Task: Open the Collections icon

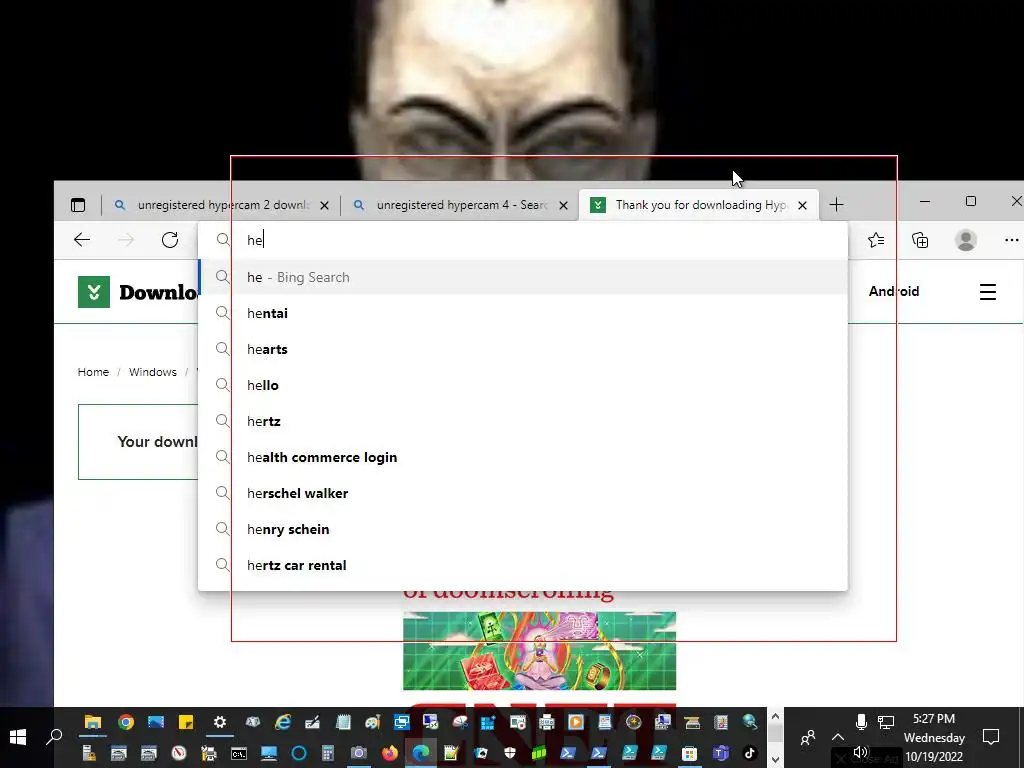Action: click(920, 240)
